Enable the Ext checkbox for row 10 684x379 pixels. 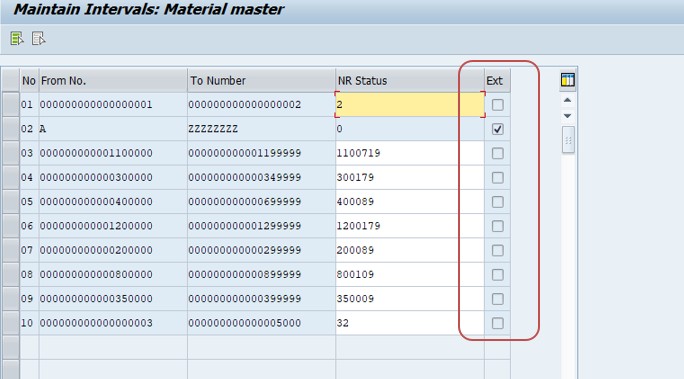pos(497,323)
